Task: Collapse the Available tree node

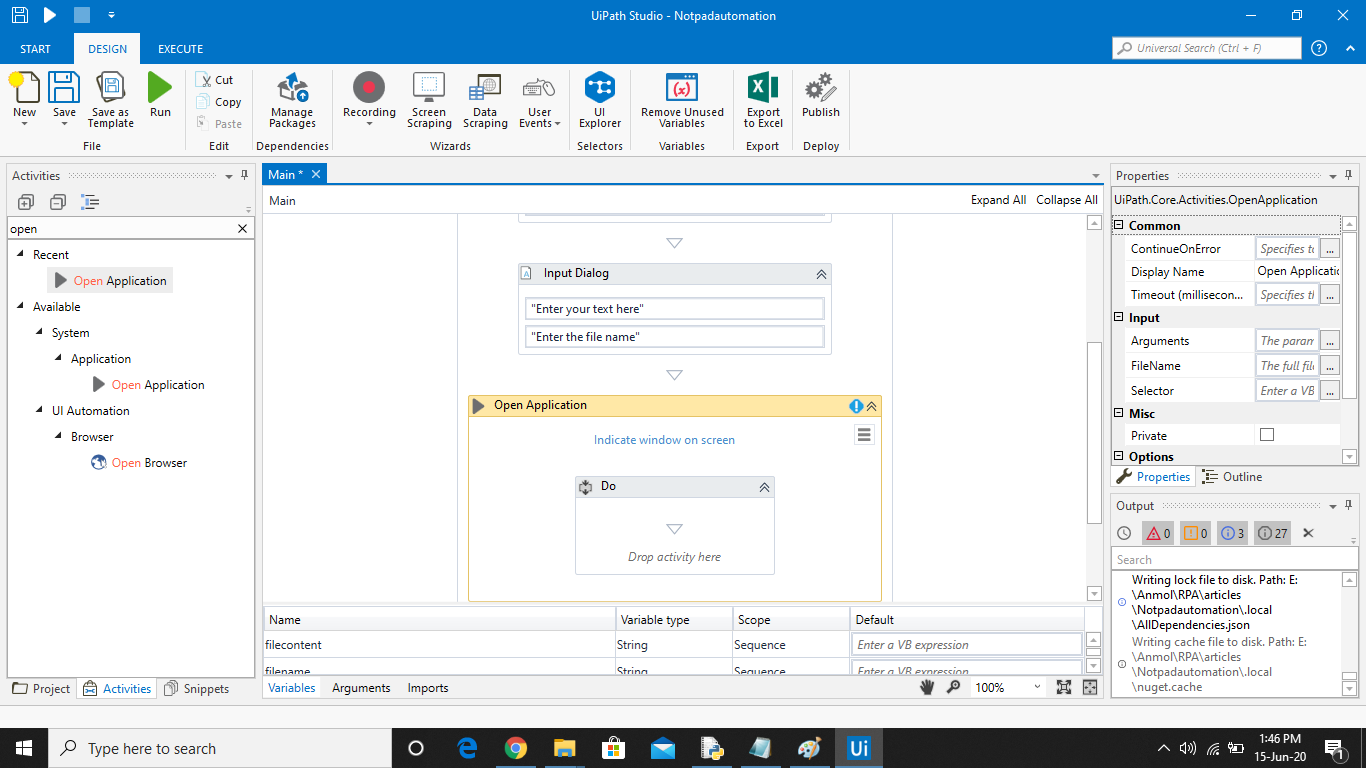Action: point(20,306)
